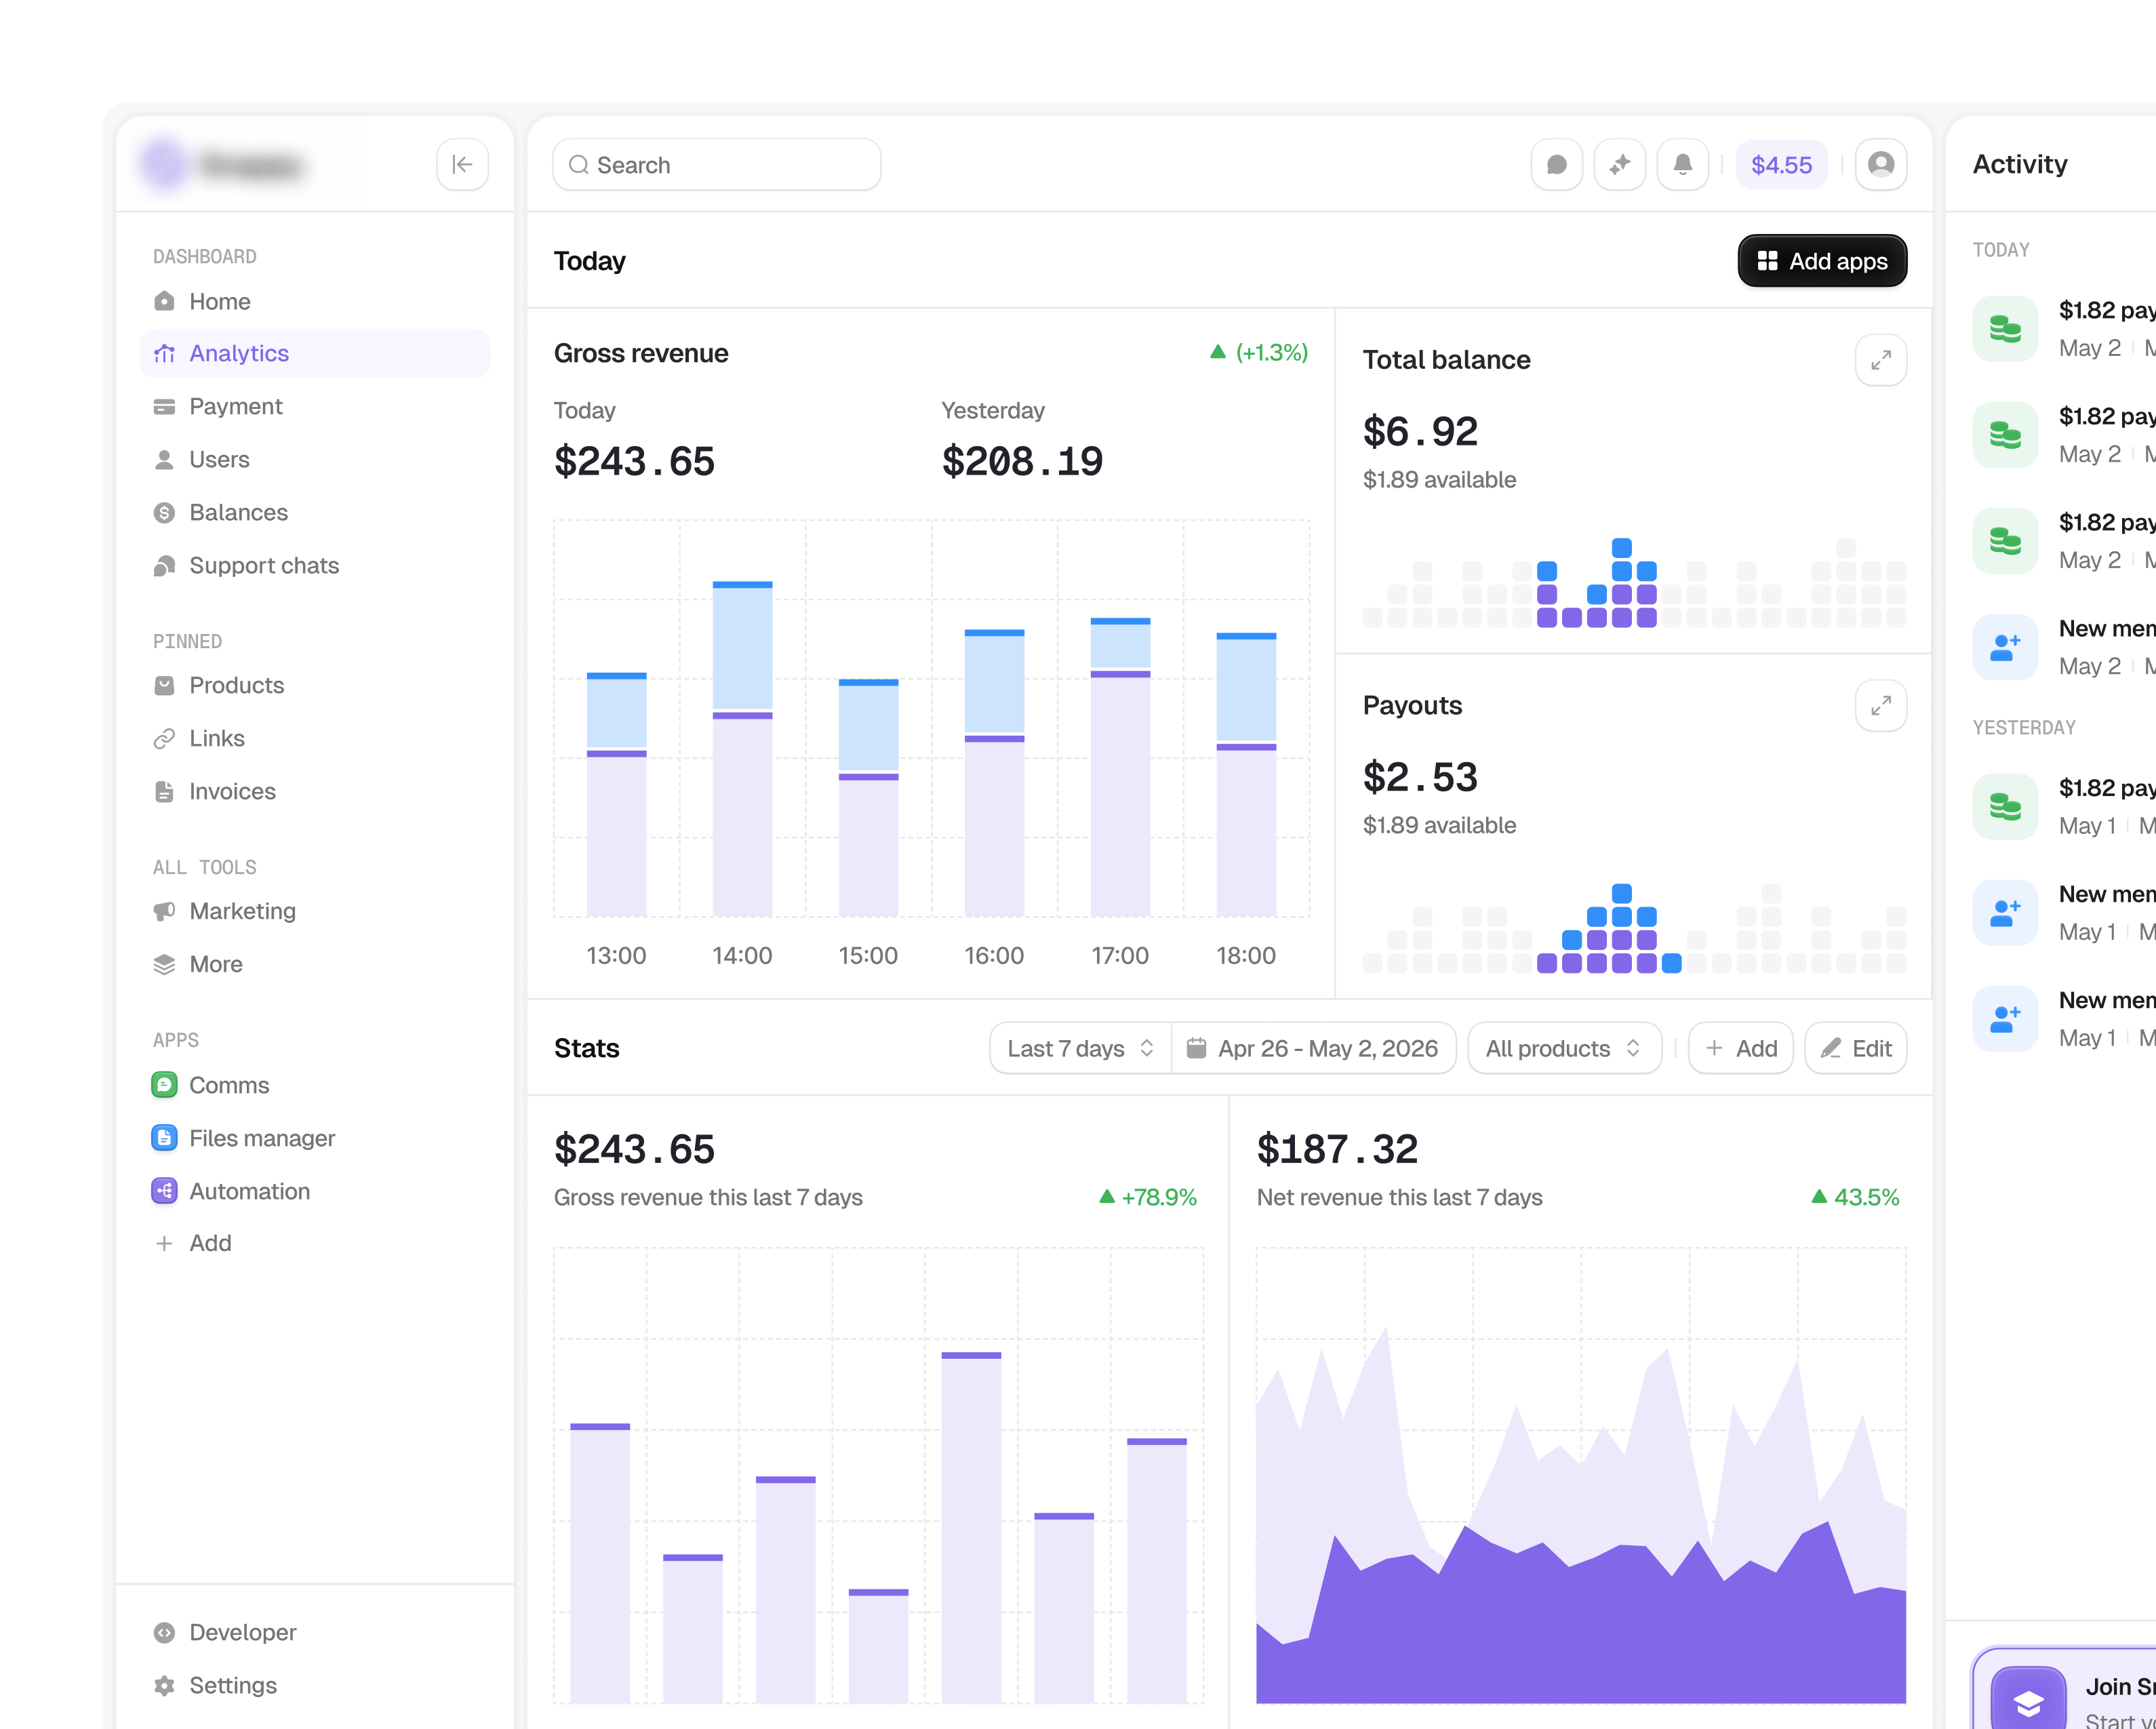
Task: Click the Add button in Stats
Action: 1740,1048
